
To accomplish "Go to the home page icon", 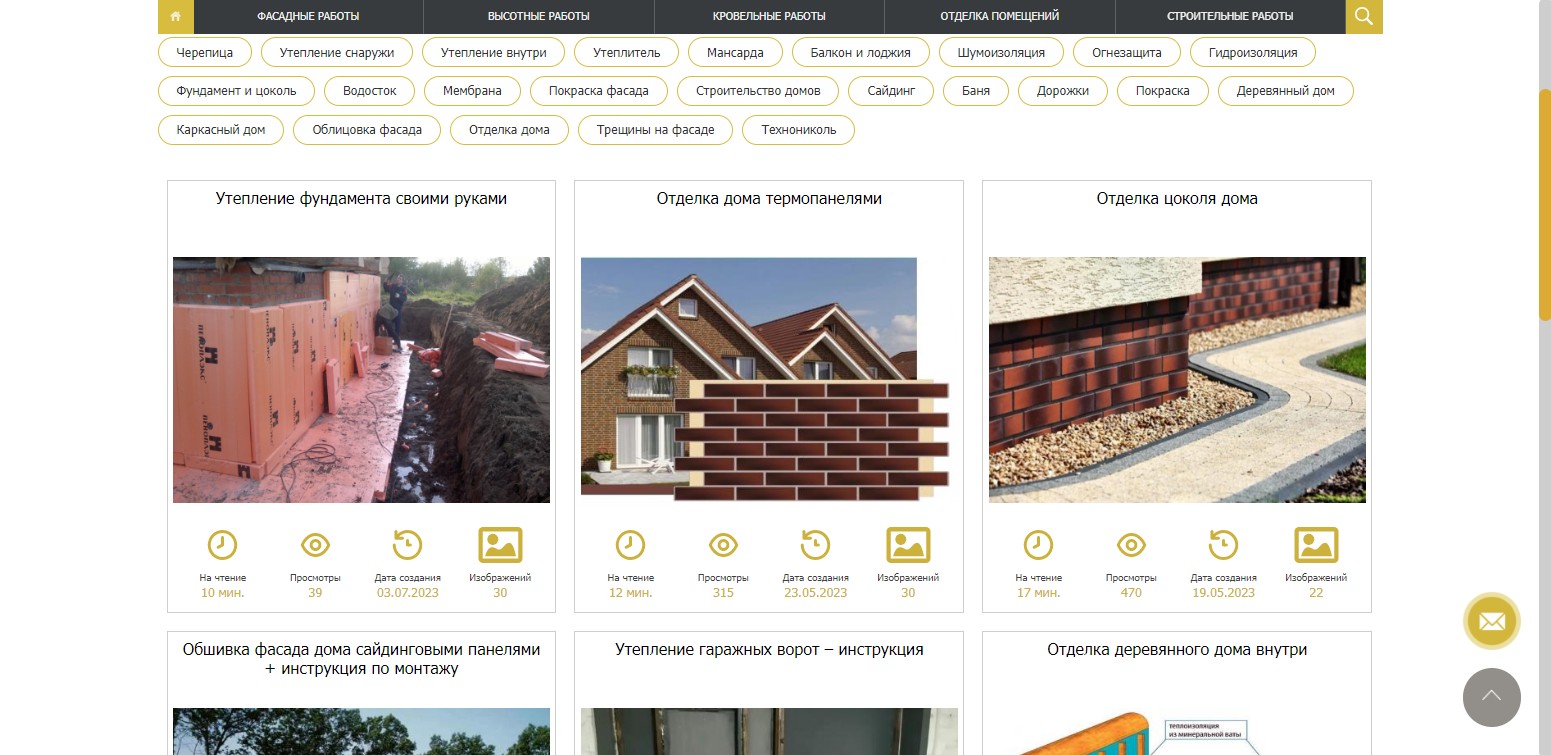I will (176, 16).
